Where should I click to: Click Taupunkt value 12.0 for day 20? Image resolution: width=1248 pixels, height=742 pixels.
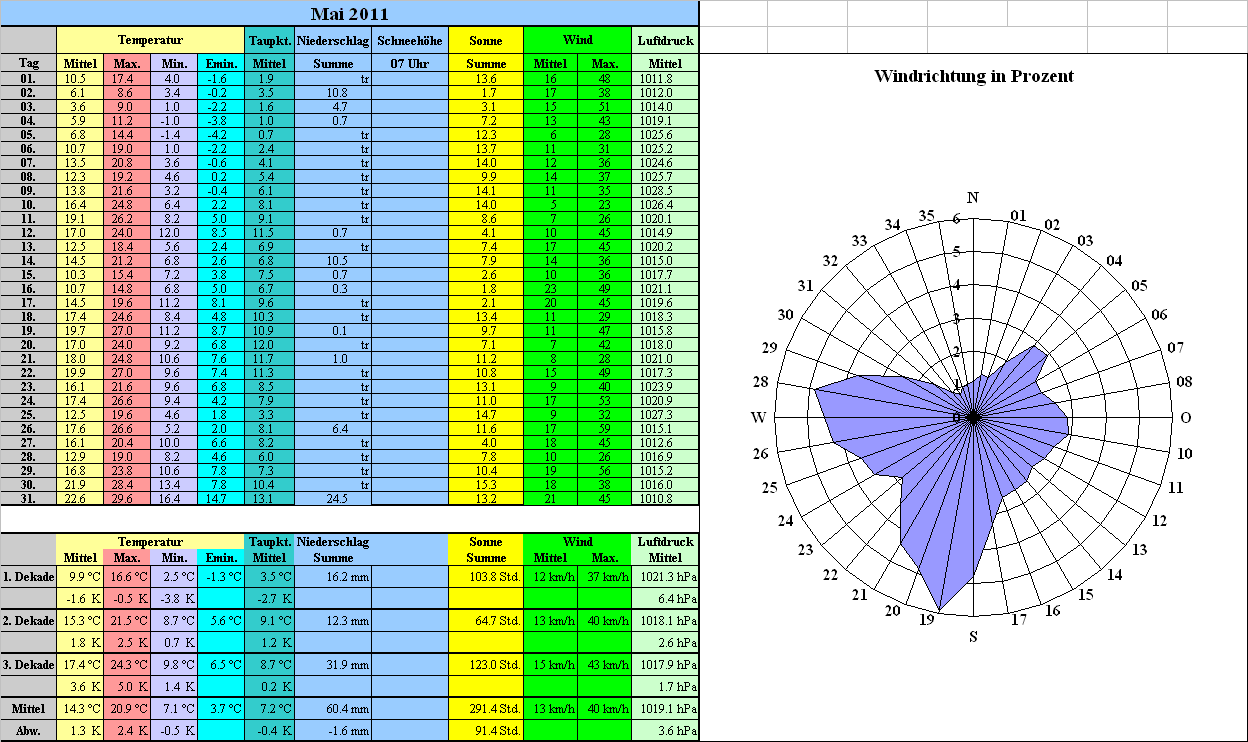click(x=270, y=344)
